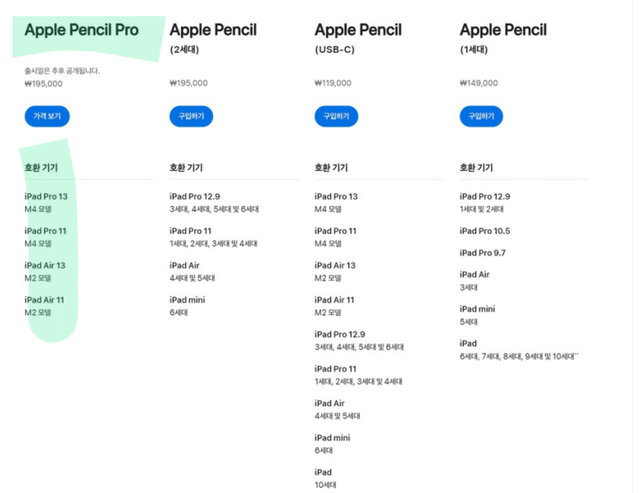Image resolution: width=640 pixels, height=493 pixels.
Task: Click iPad Pro 10.5 in the 1세대 list
Action: pyautogui.click(x=485, y=231)
